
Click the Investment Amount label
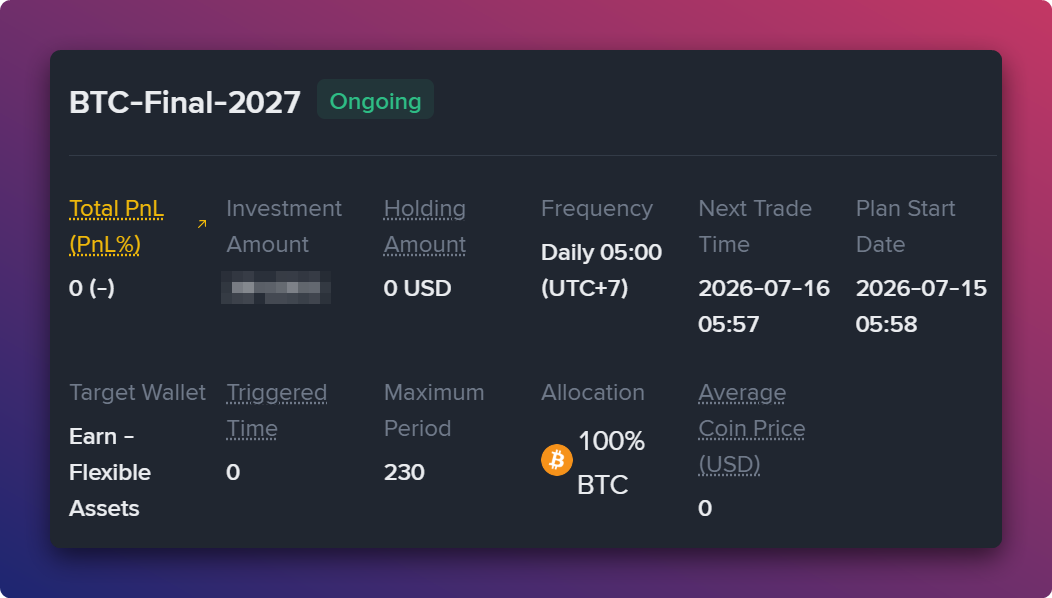[x=284, y=226]
